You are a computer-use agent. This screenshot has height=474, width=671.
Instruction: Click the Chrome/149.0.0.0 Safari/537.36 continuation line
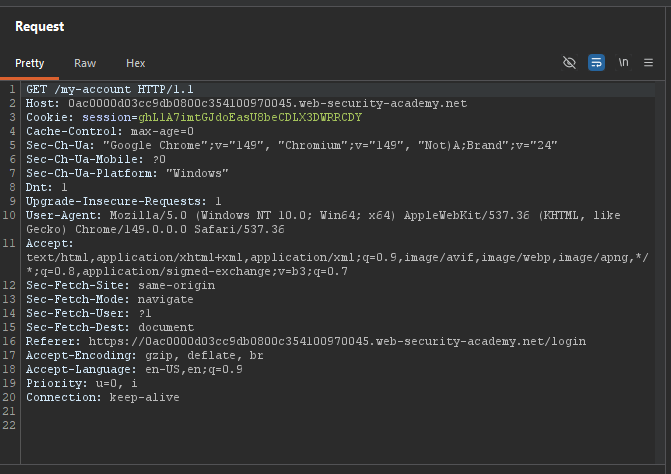pyautogui.click(x=155, y=229)
